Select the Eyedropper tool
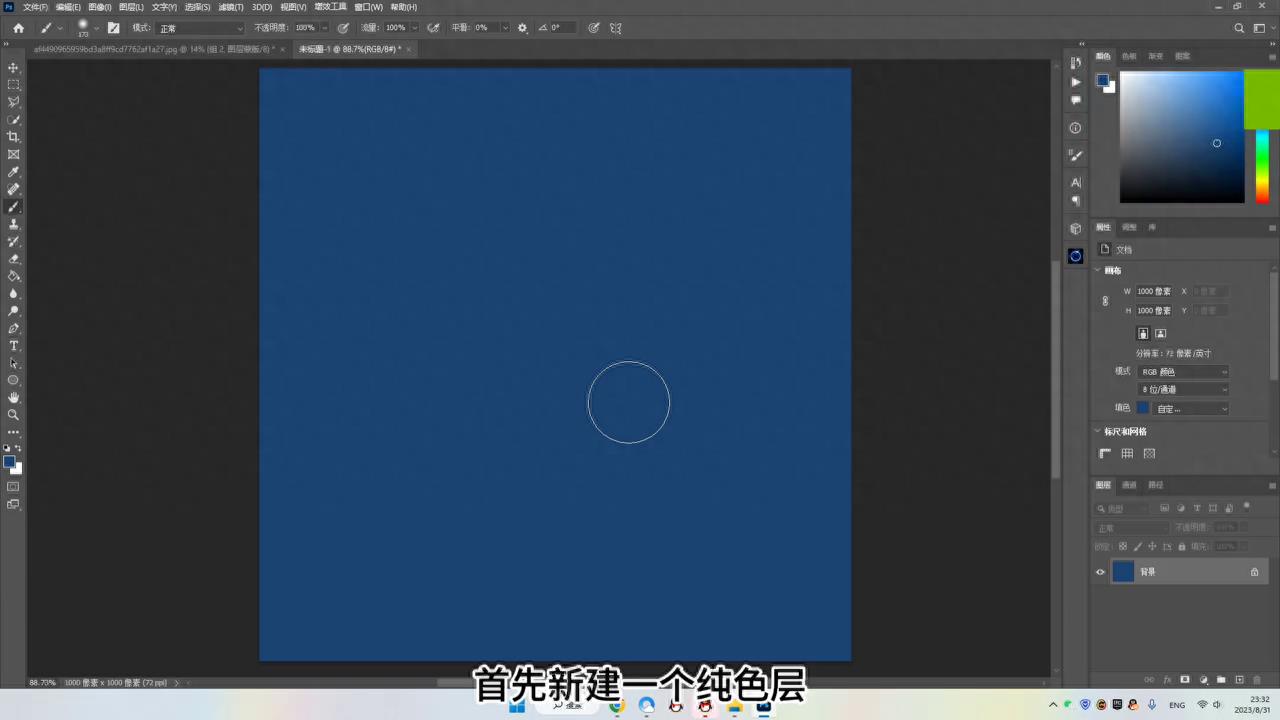This screenshot has width=1280, height=720. click(x=14, y=172)
